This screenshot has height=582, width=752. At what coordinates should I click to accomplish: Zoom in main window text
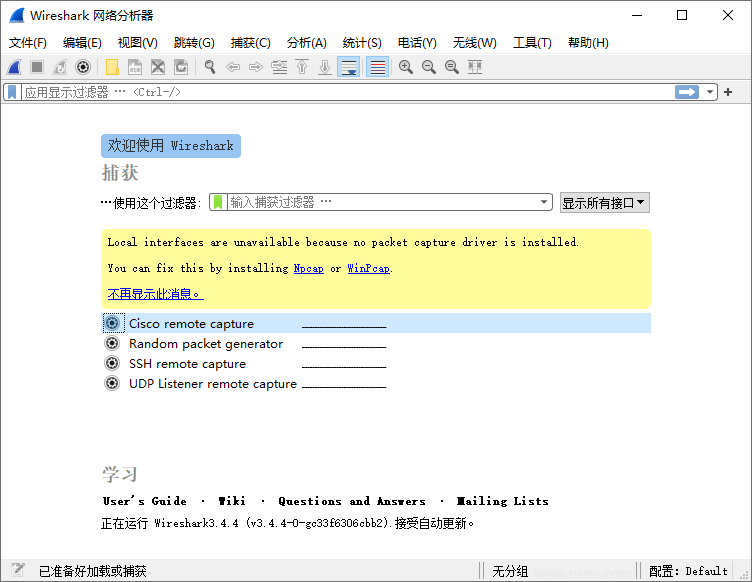tap(406, 67)
